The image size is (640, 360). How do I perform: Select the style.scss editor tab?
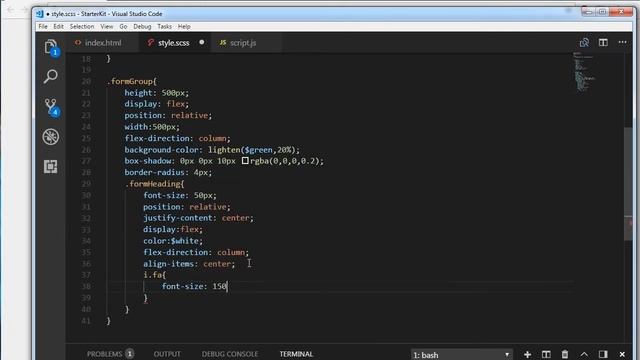click(175, 42)
